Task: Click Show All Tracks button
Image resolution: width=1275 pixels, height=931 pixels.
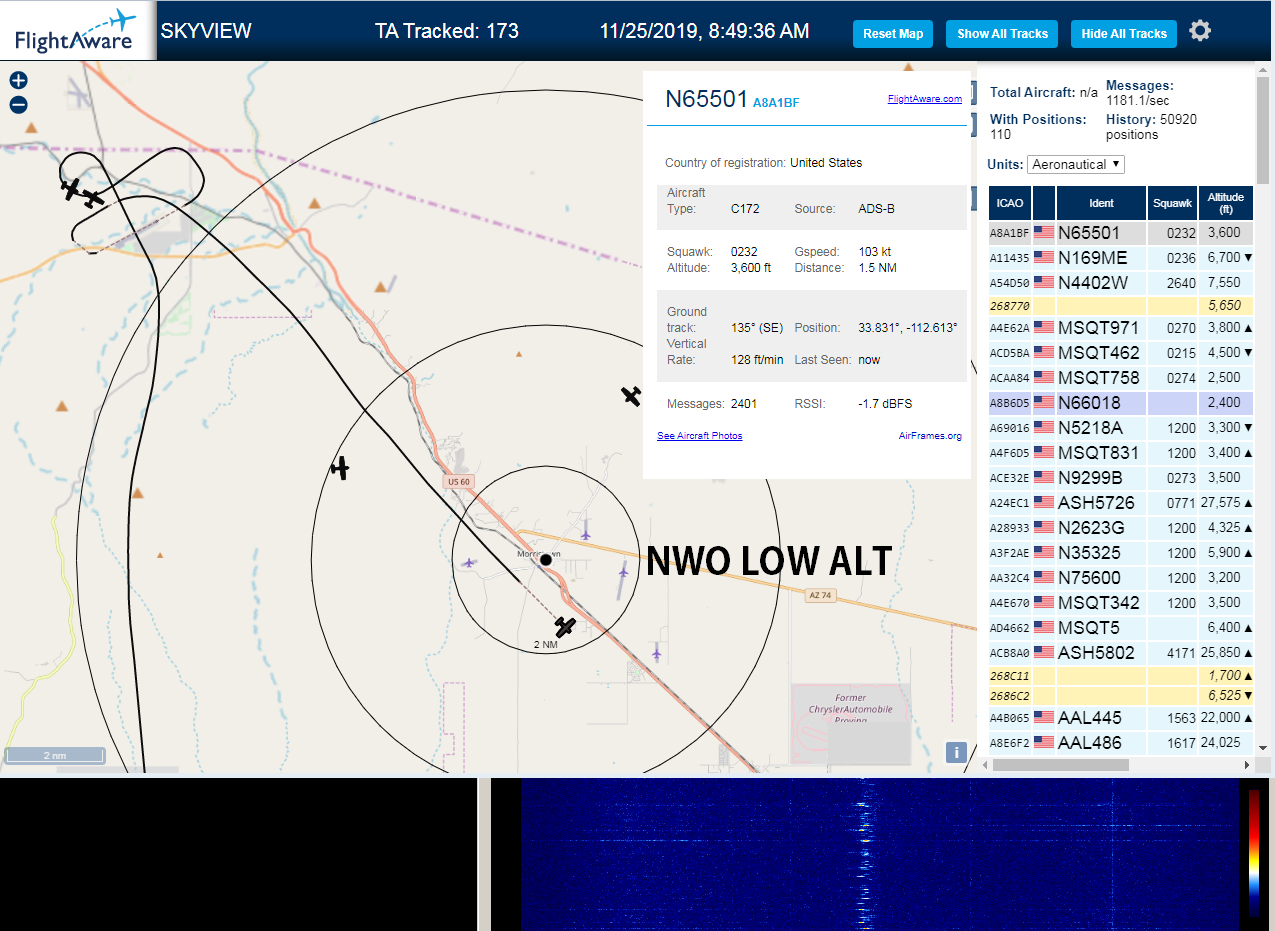Action: click(1002, 33)
